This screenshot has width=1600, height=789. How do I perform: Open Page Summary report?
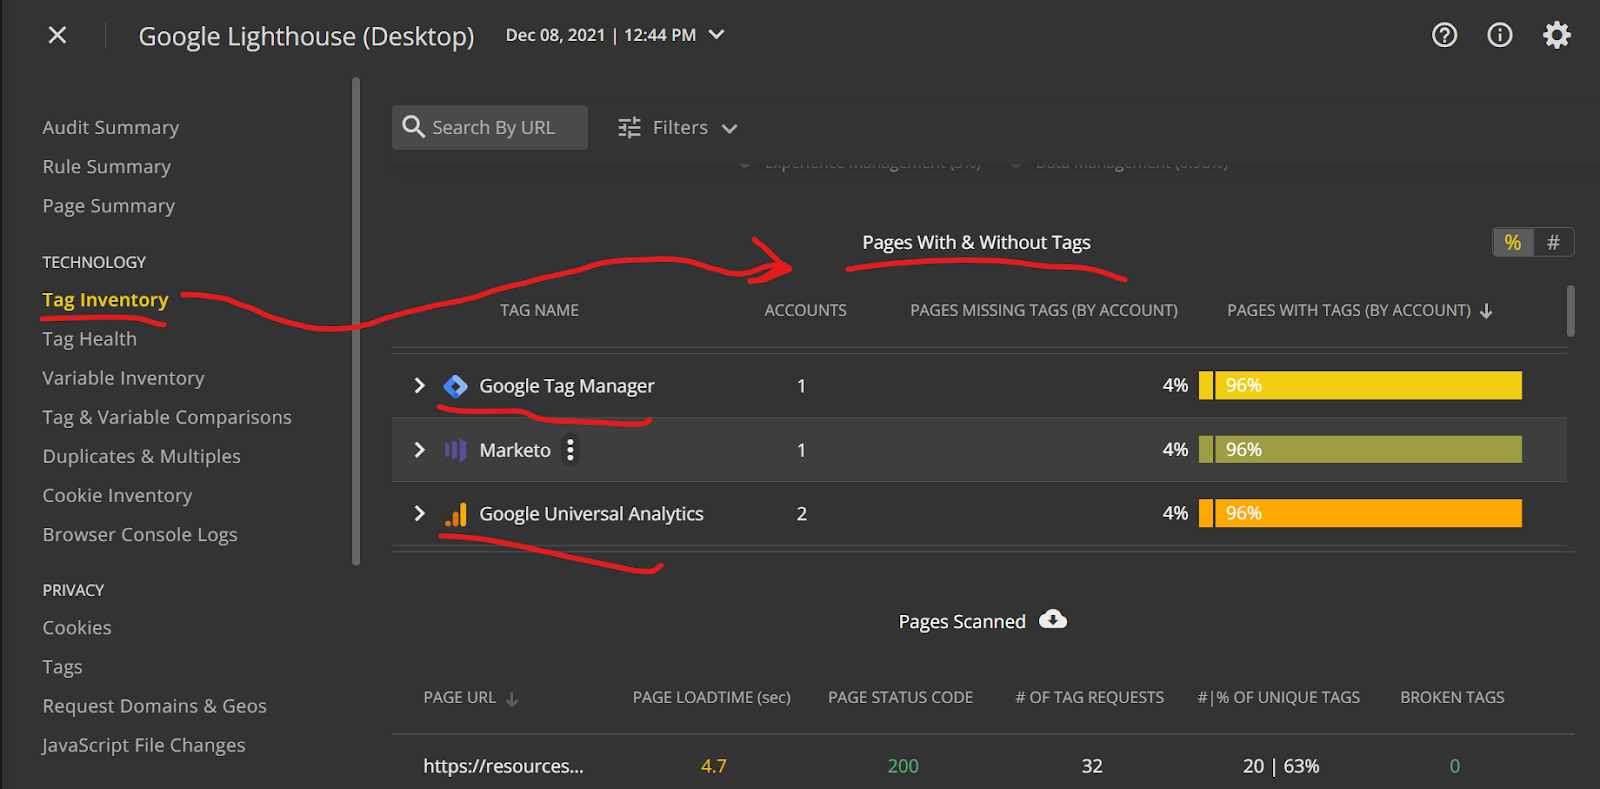pyautogui.click(x=109, y=206)
